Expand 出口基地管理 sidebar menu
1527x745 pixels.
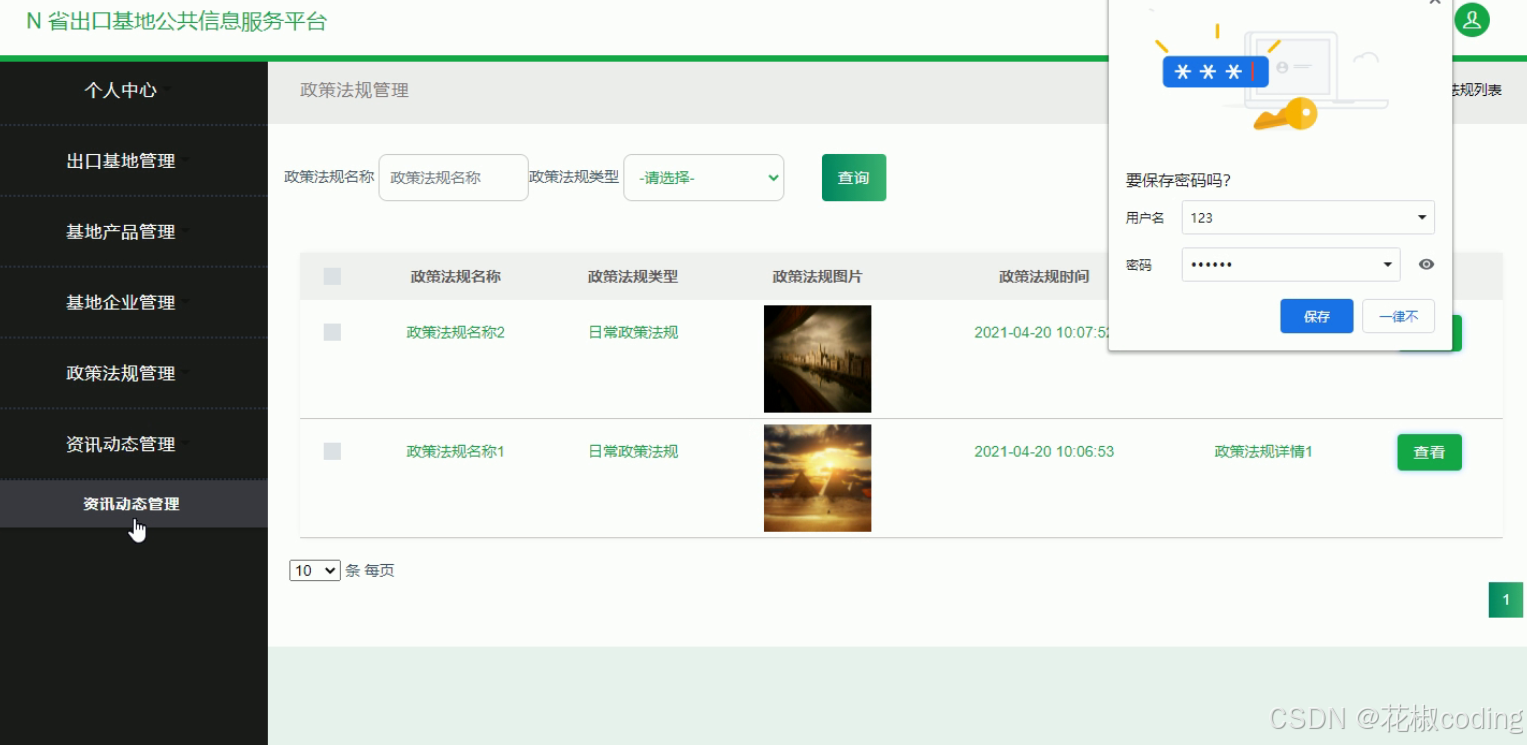pyautogui.click(x=134, y=161)
